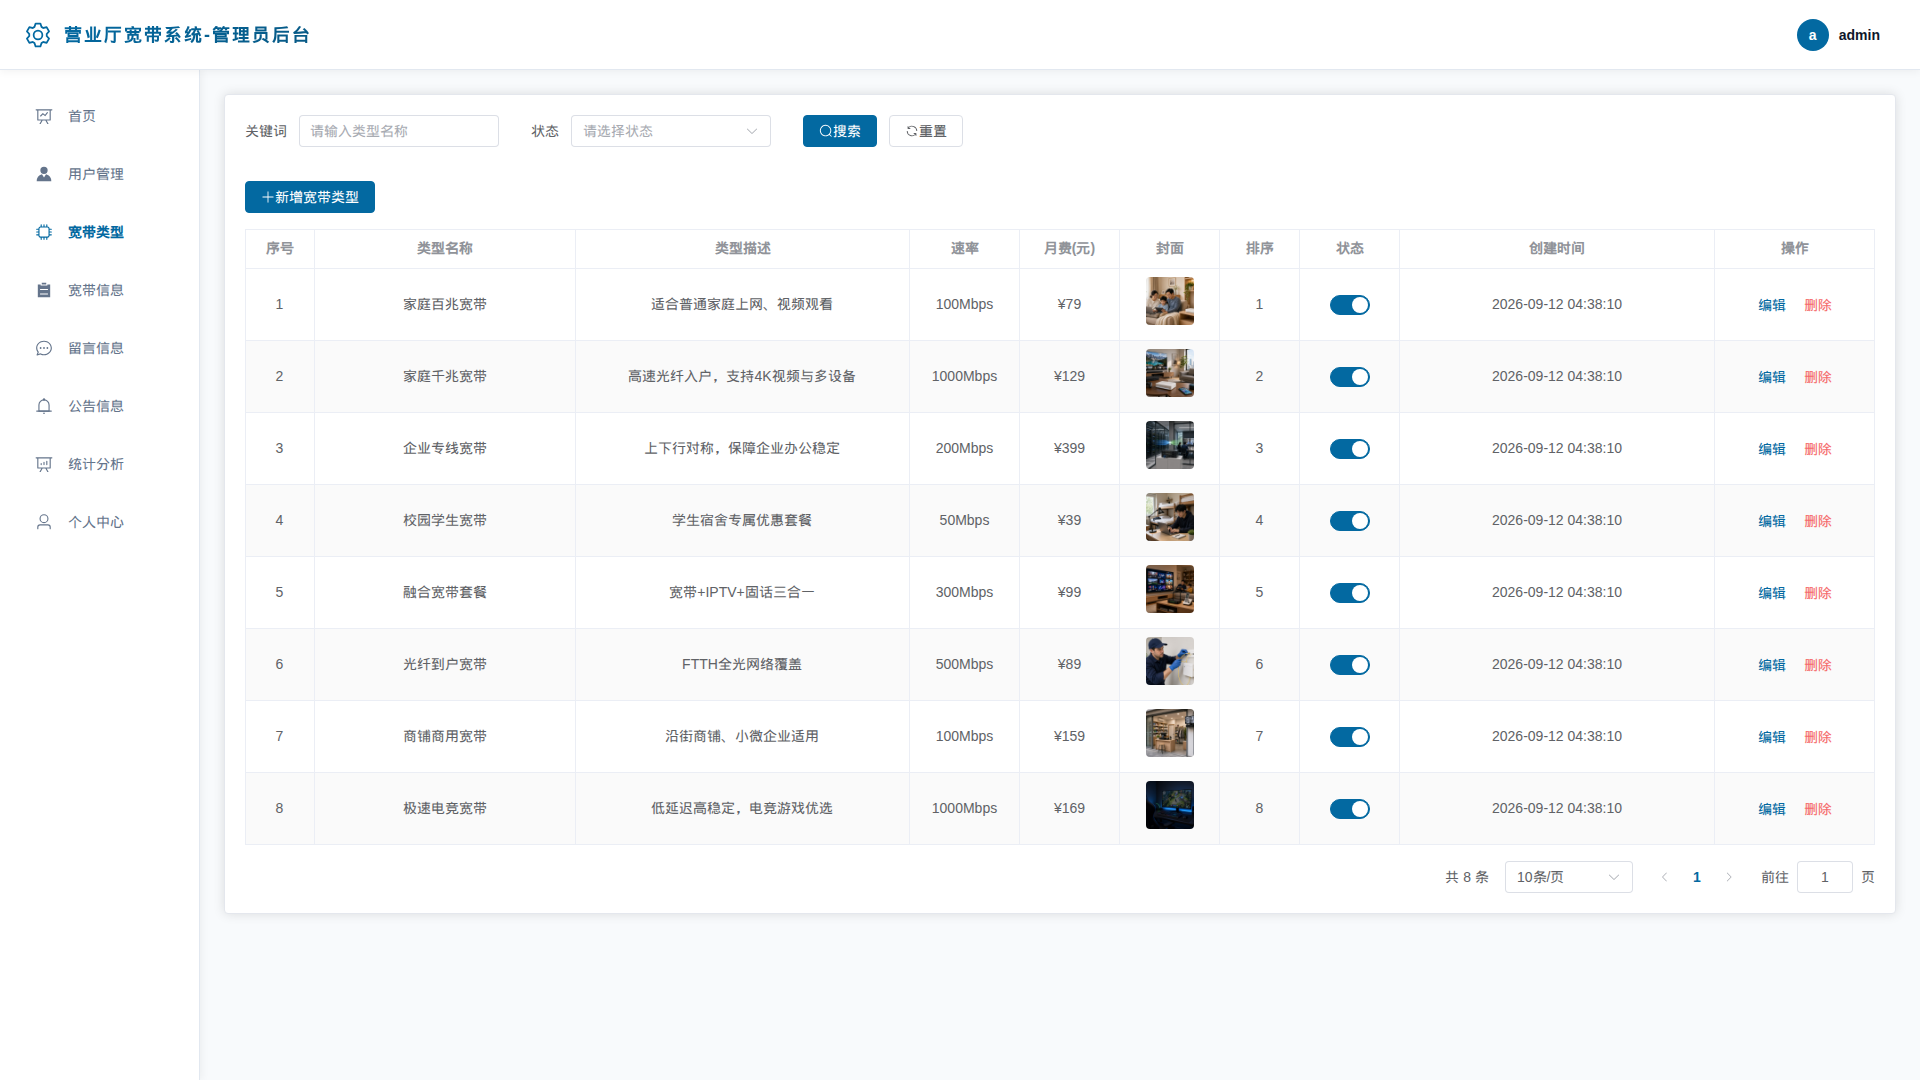Toggle status switch for 校园学生宽带

click(x=1349, y=521)
